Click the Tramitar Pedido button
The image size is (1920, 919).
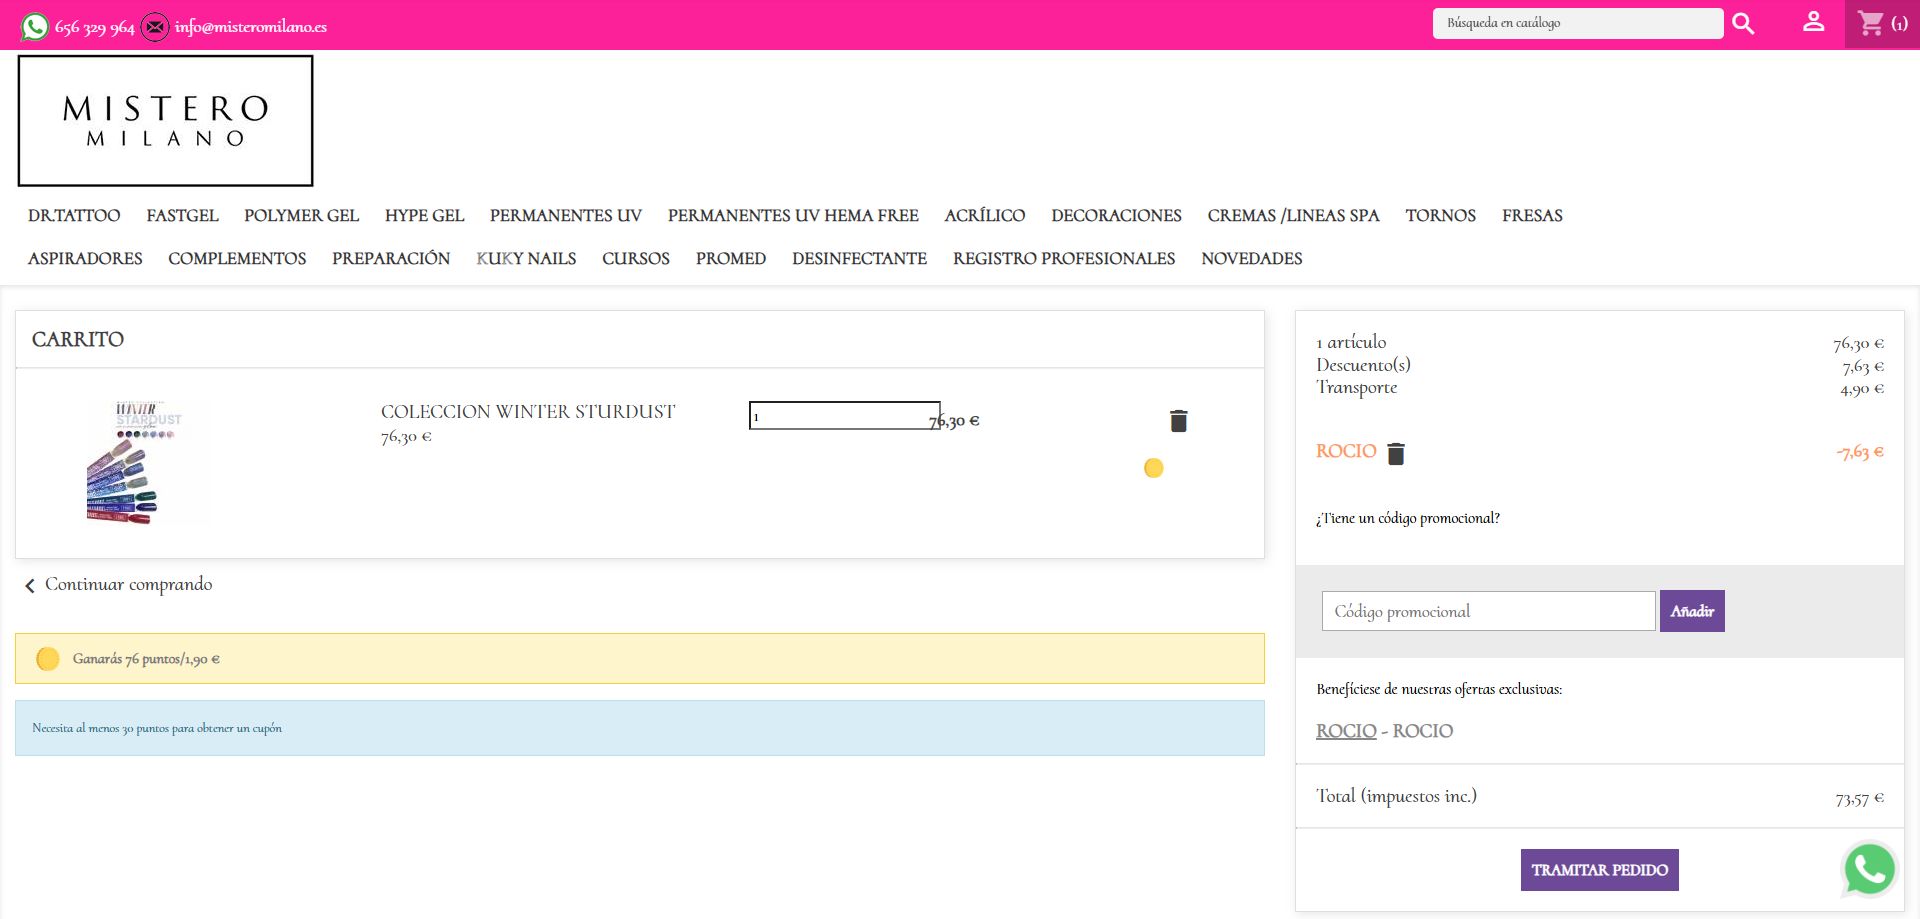(x=1600, y=870)
